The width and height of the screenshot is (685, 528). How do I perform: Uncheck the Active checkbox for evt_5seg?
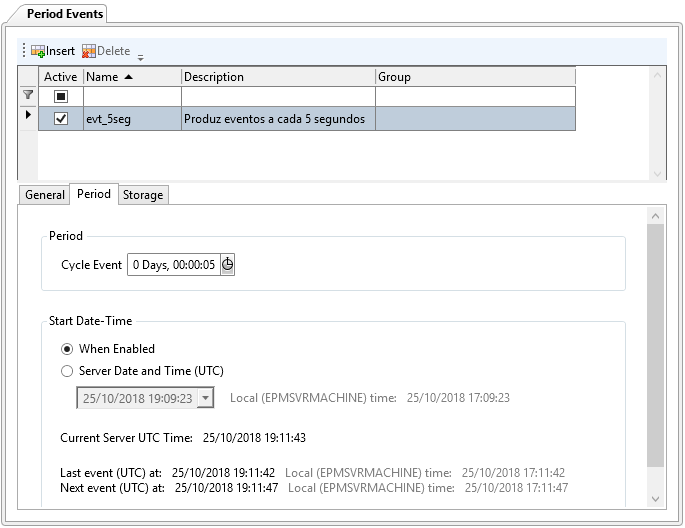[x=61, y=119]
